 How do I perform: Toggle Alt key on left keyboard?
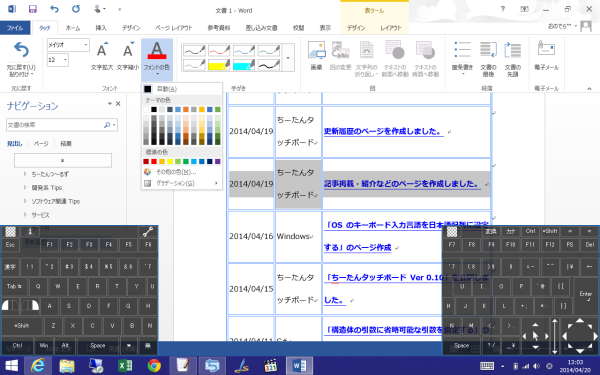(65, 346)
